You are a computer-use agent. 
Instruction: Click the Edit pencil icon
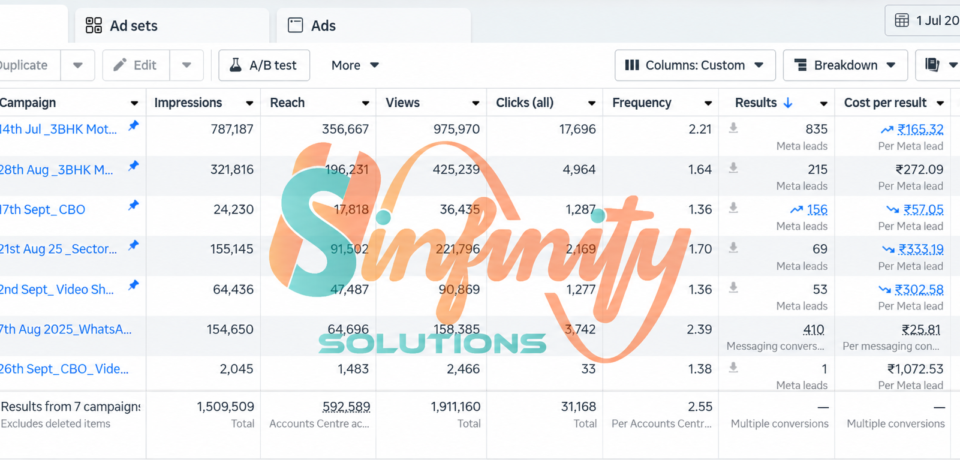(120, 65)
